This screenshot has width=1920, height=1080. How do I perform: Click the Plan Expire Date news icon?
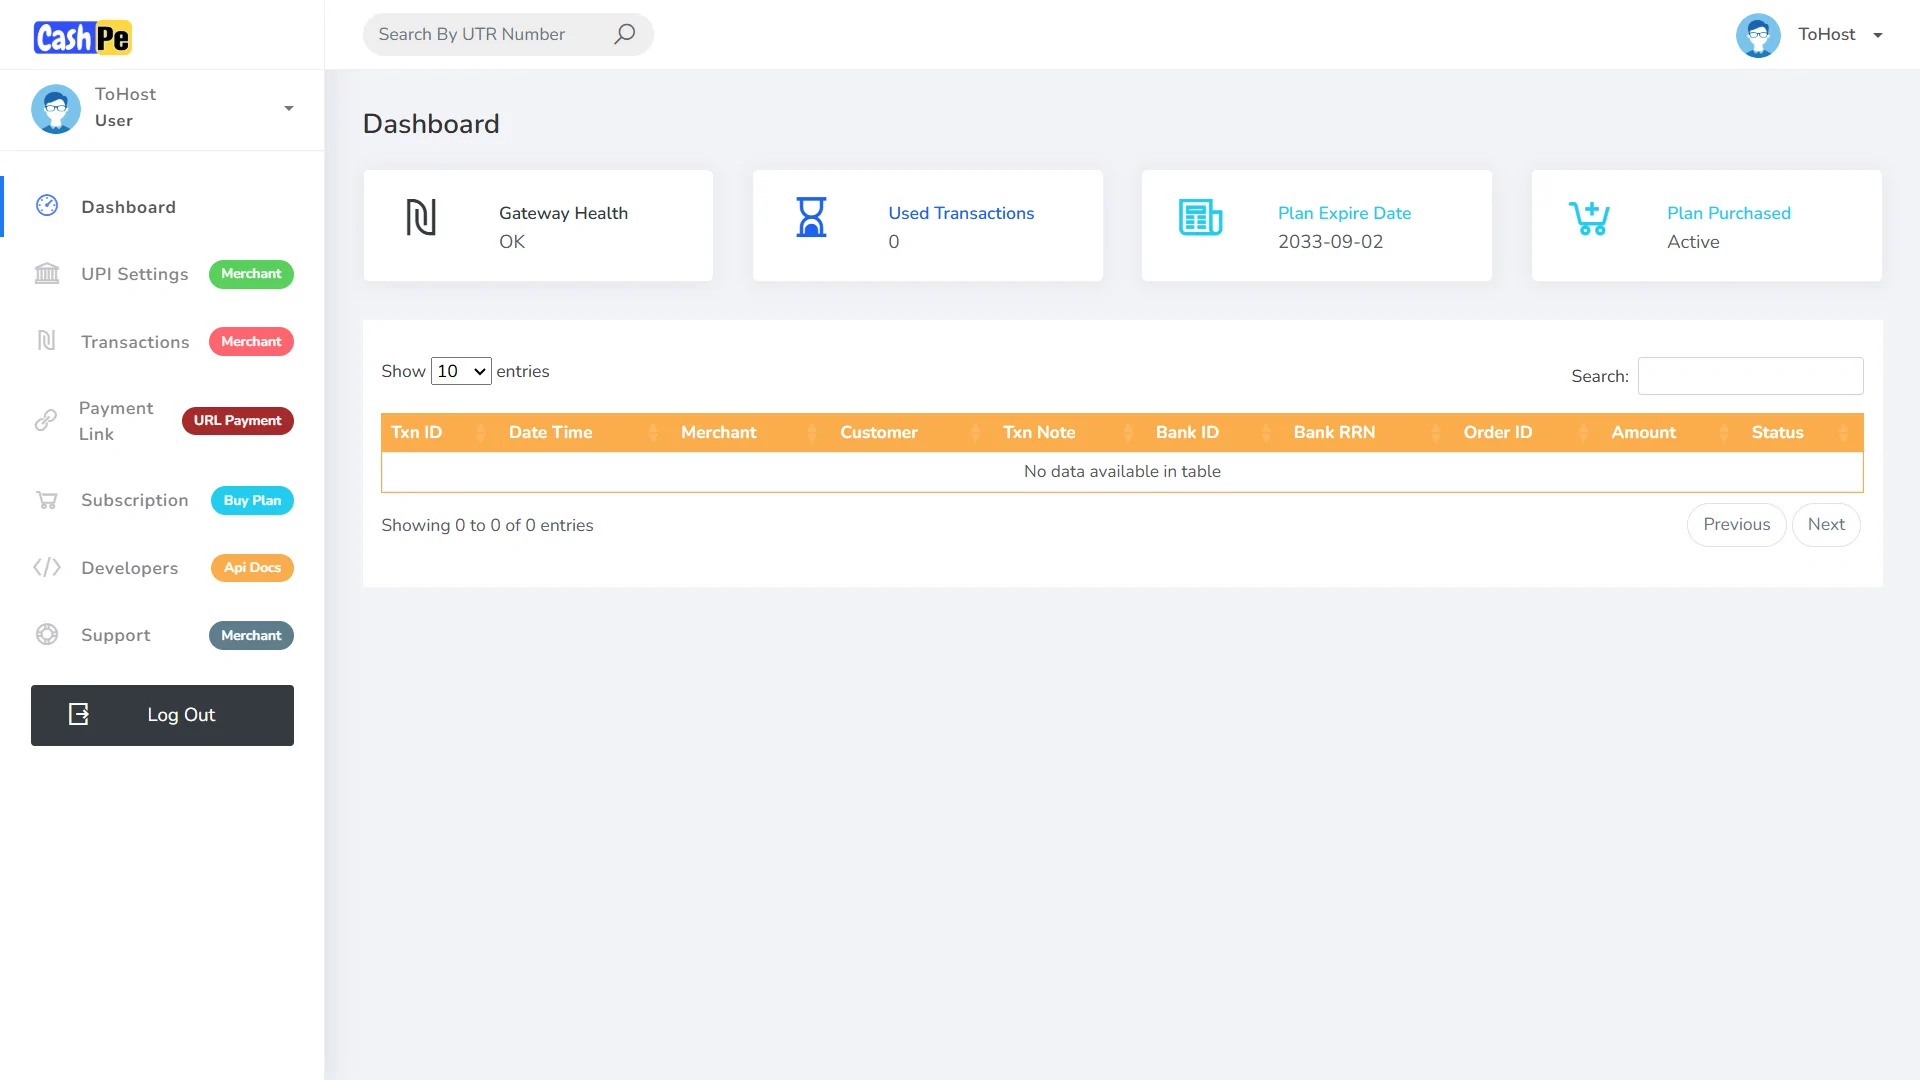click(1200, 217)
